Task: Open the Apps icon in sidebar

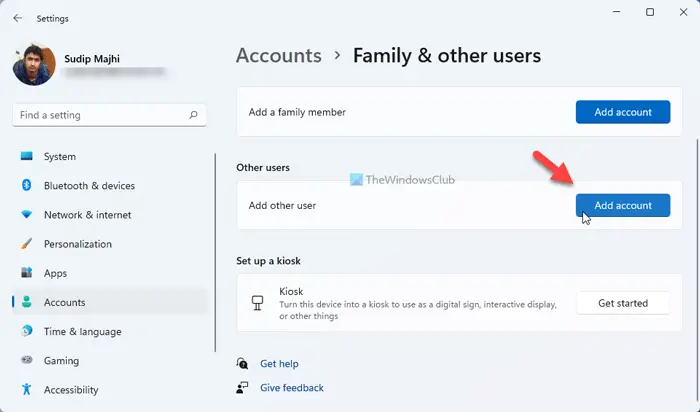Action: coord(26,273)
